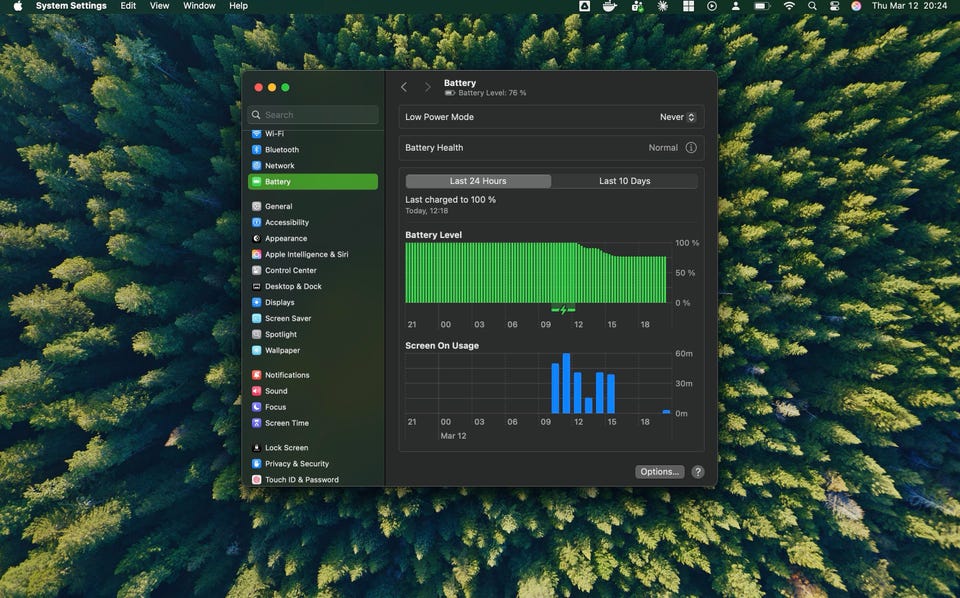Open Bluetooth settings in sidebar
The width and height of the screenshot is (960, 598).
(x=281, y=150)
